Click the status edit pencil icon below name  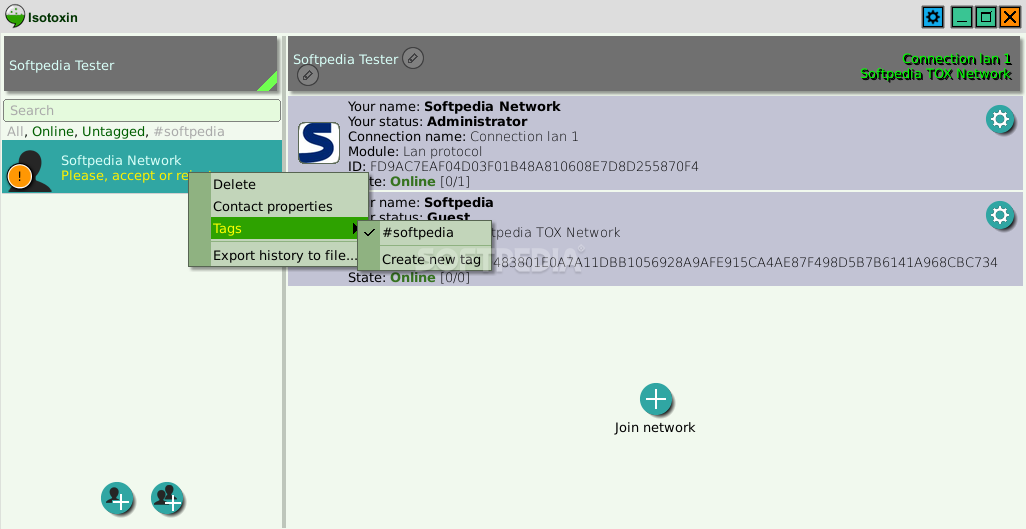[308, 75]
